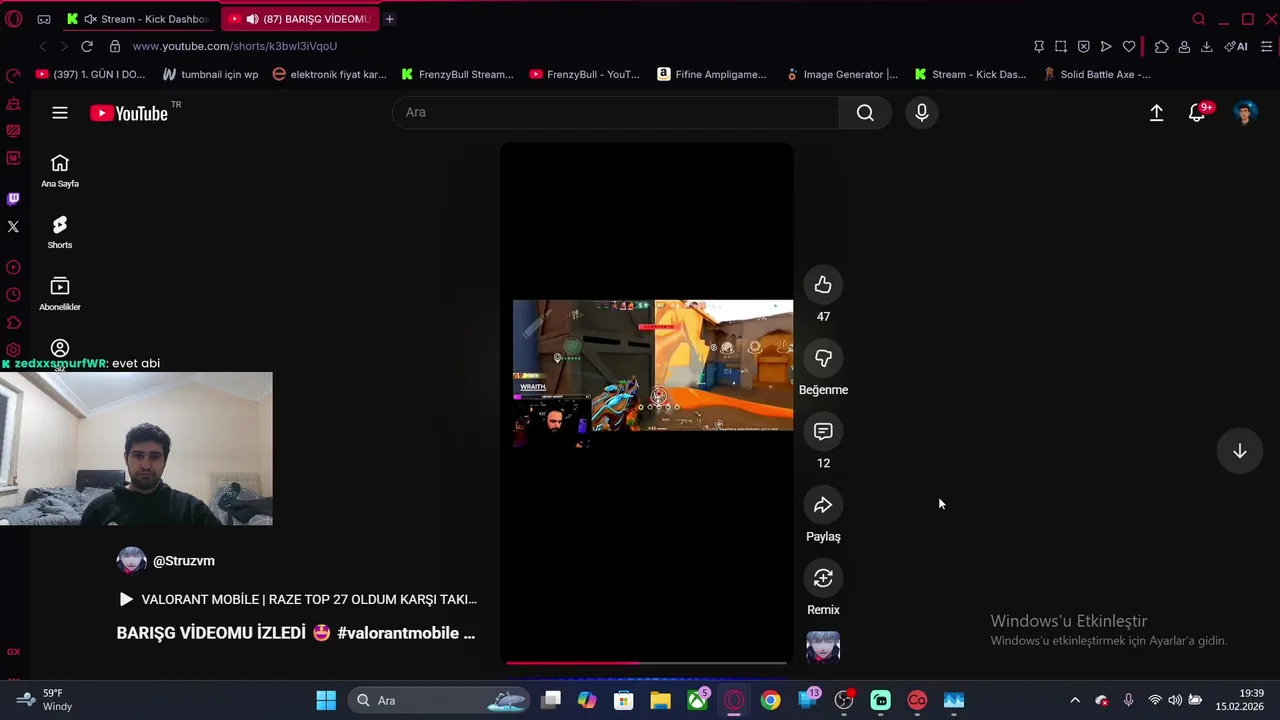Open the volume control in tray

click(x=1175, y=700)
